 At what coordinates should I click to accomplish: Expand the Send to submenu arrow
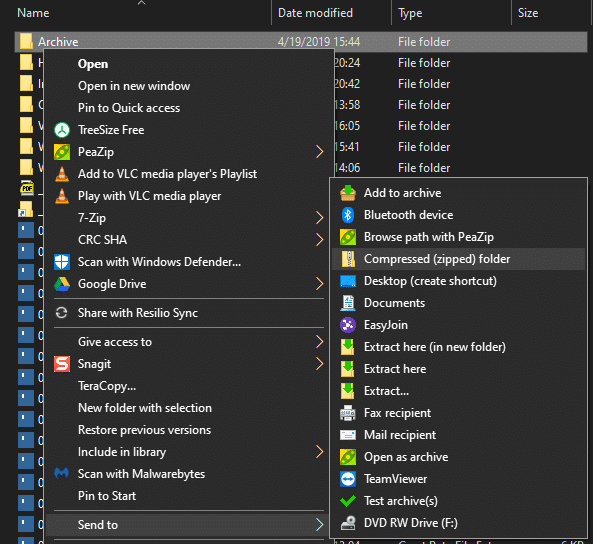coord(320,525)
